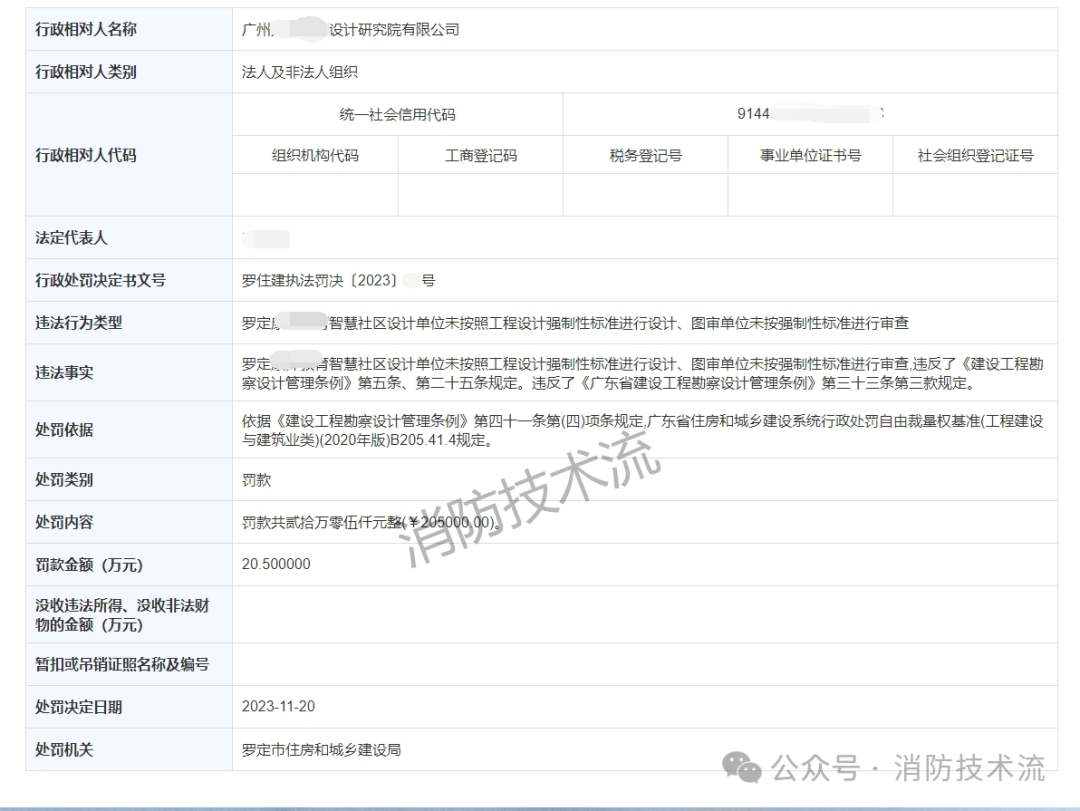
Task: Click the 法定代表人 label
Action: 72,238
